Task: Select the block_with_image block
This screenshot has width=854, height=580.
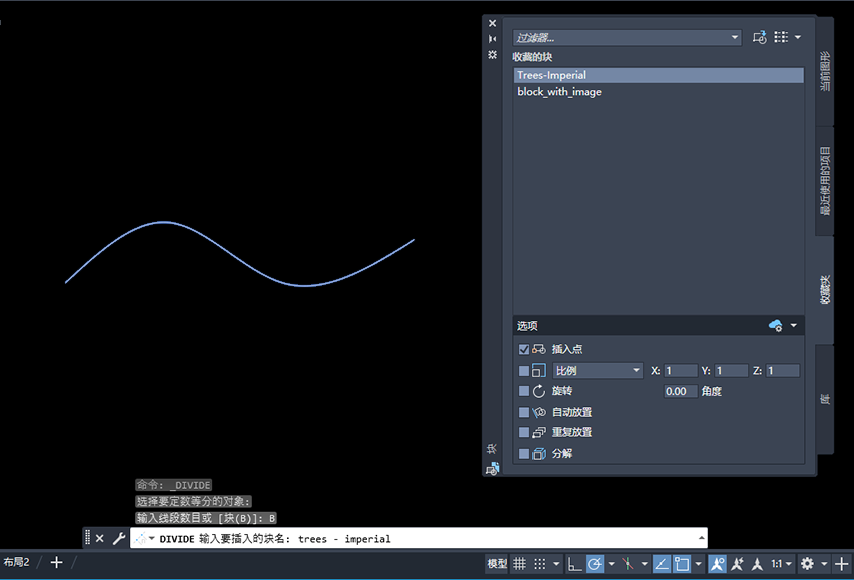Action: (x=658, y=92)
